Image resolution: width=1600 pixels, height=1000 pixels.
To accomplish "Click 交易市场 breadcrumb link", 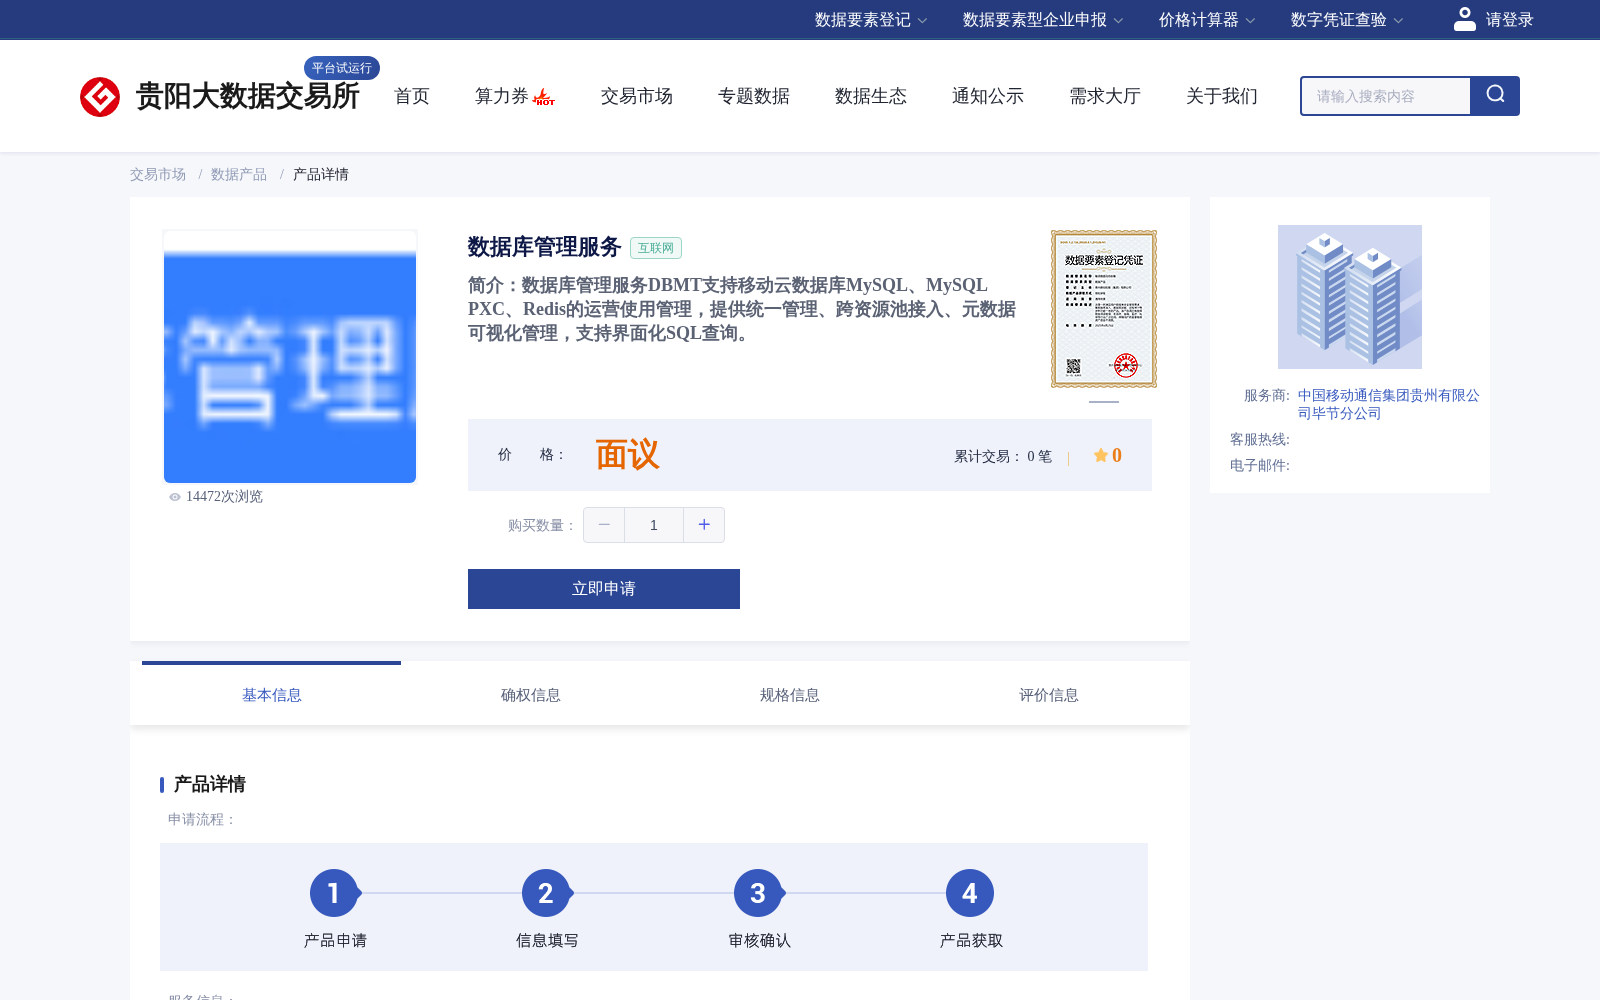I will point(158,174).
